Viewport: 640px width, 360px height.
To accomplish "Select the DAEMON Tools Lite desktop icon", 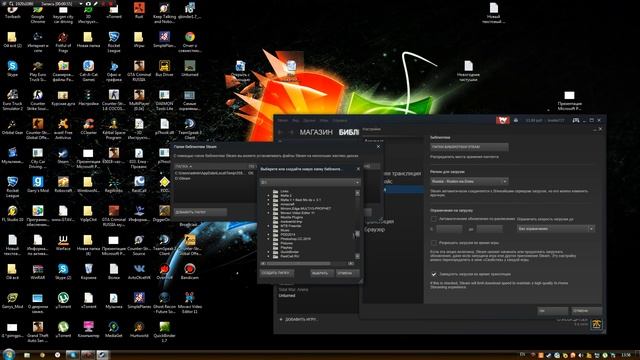I will [164, 100].
